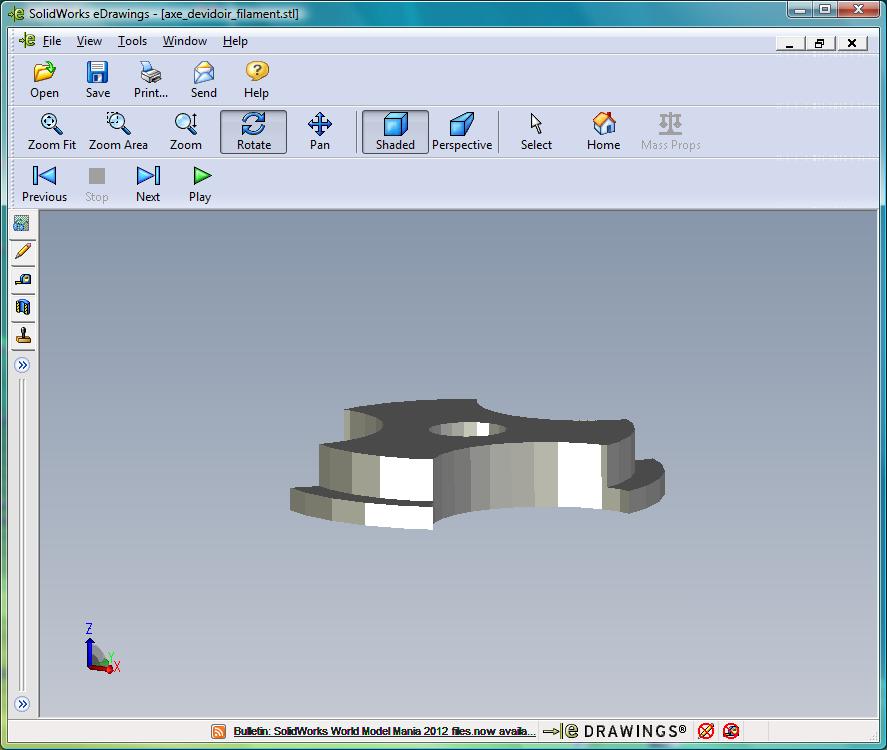
Task: Open the Measure tape tool in sidebar
Action: click(x=22, y=280)
